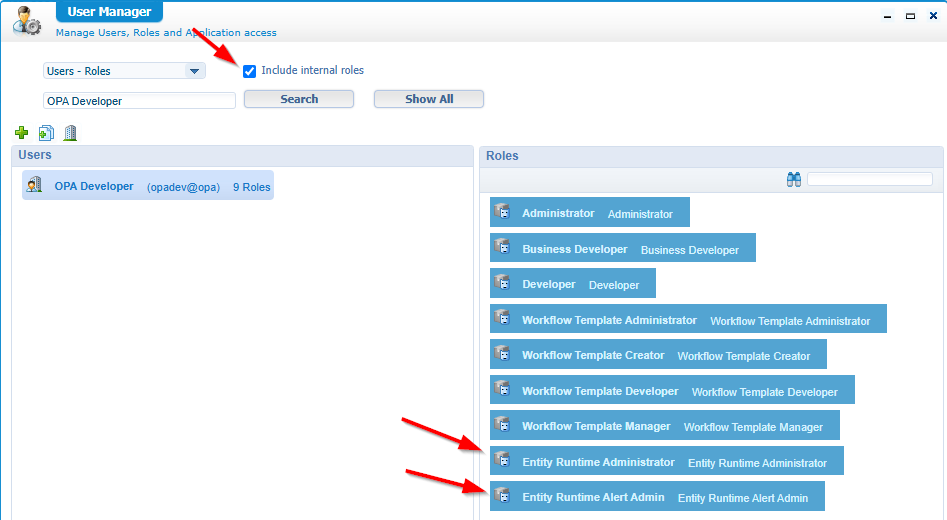Screen dimensions: 947x520
Task: Click the OPA Developer search text field
Action: (x=139, y=101)
